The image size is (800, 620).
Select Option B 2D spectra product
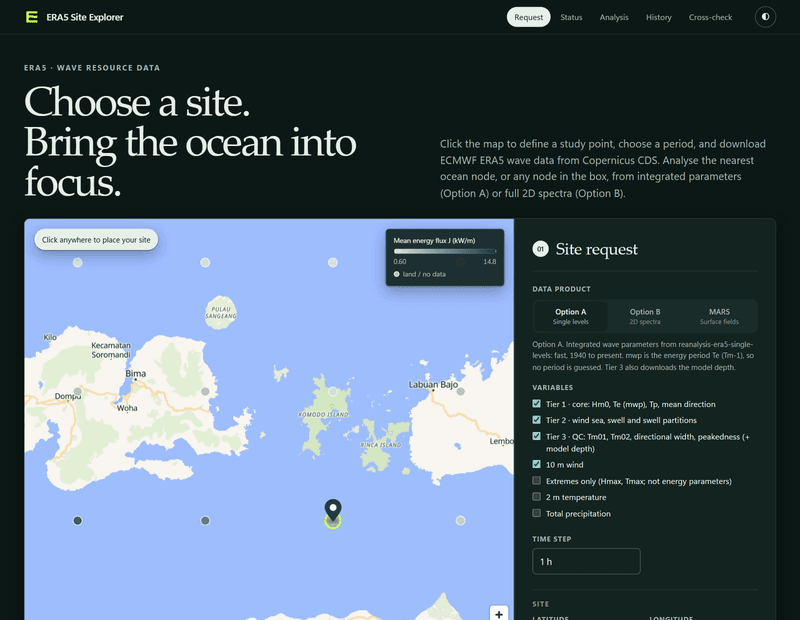(x=645, y=316)
